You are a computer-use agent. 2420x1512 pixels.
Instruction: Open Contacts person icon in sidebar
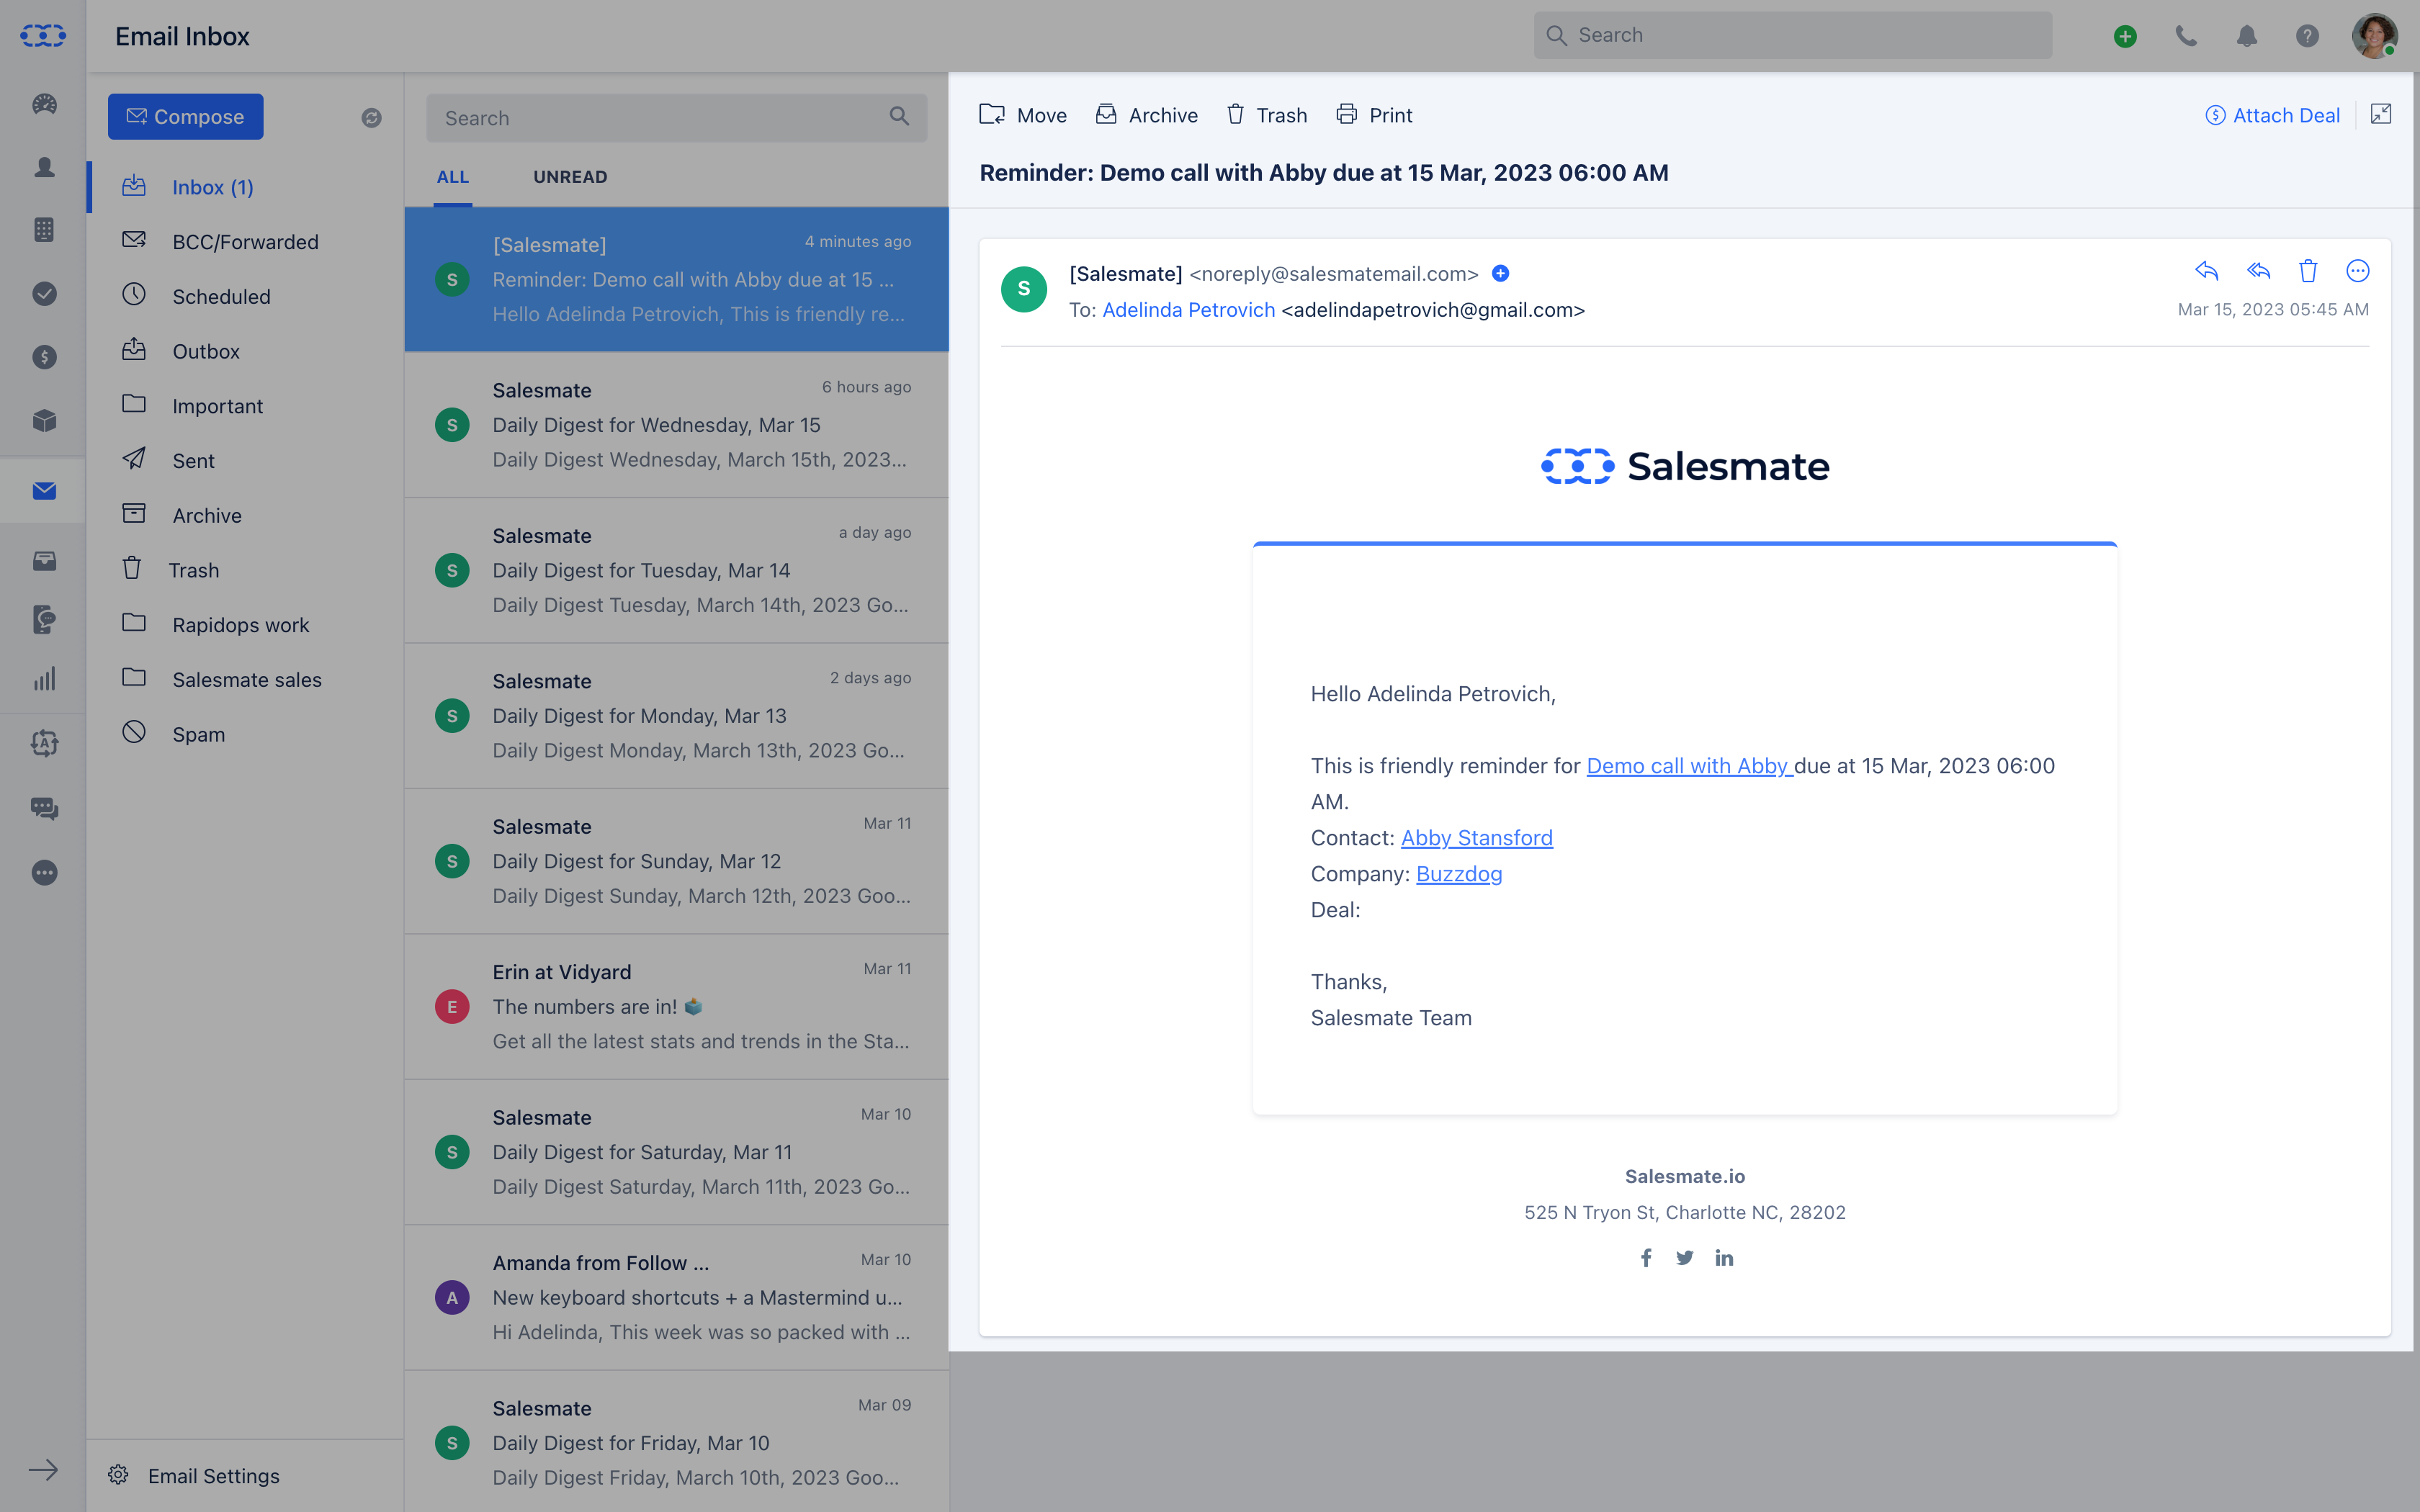(x=44, y=167)
